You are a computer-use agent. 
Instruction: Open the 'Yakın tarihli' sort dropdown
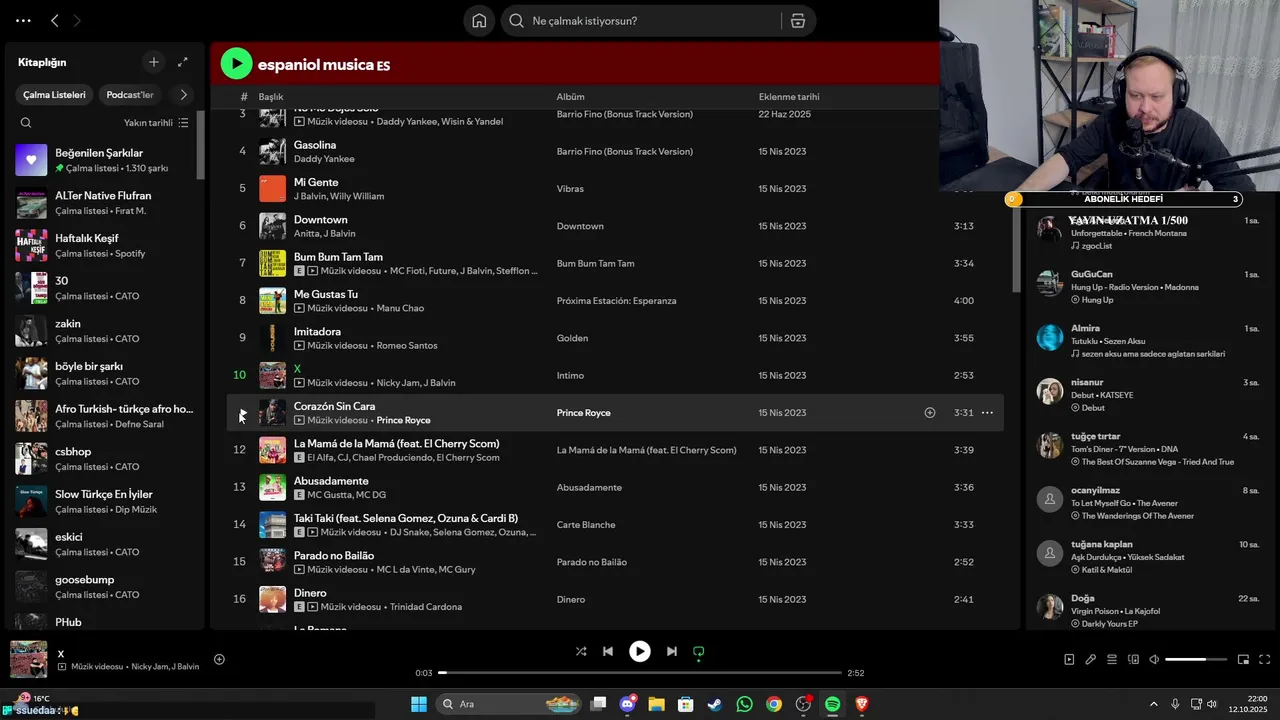[155, 123]
